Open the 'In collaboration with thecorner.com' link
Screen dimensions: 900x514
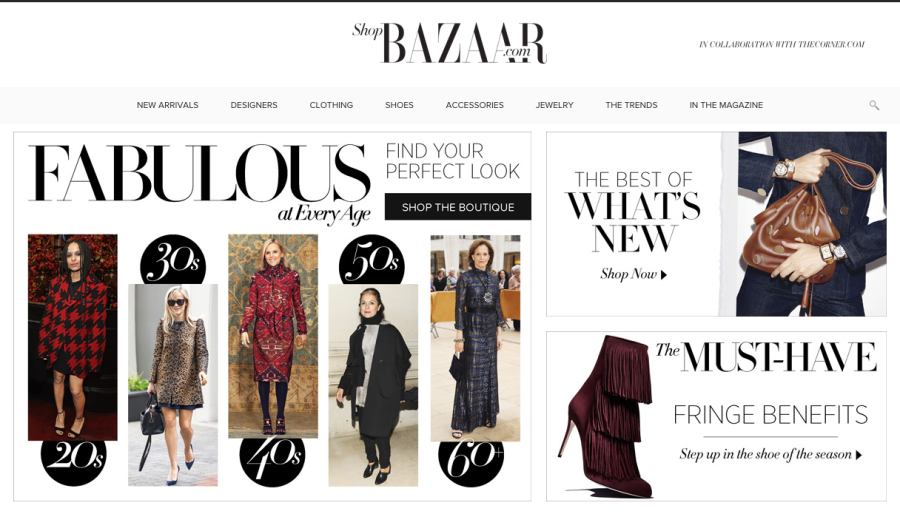pyautogui.click(x=782, y=44)
